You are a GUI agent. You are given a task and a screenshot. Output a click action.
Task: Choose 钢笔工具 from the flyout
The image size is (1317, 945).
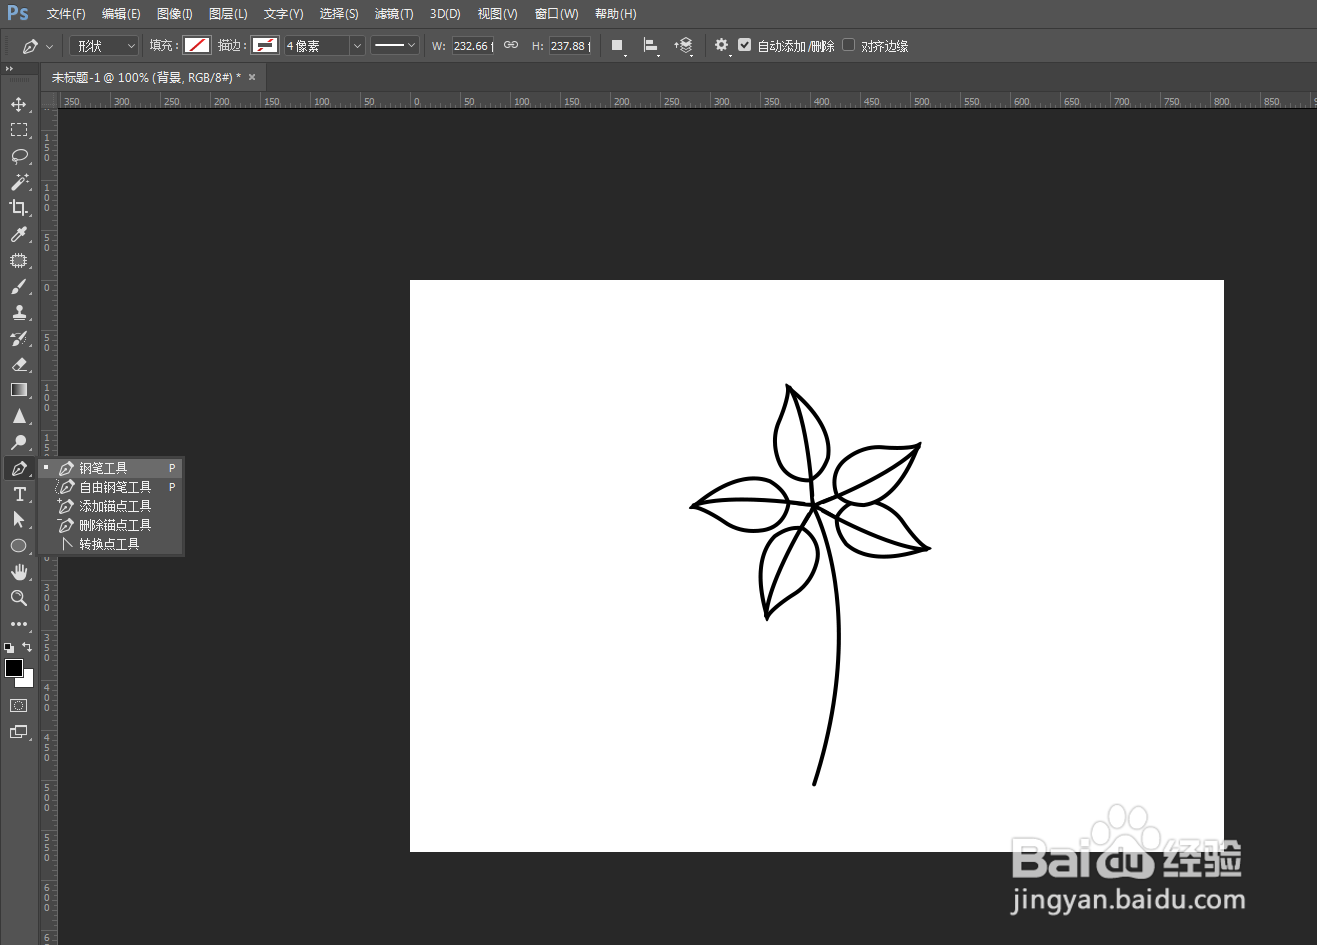[x=111, y=468]
